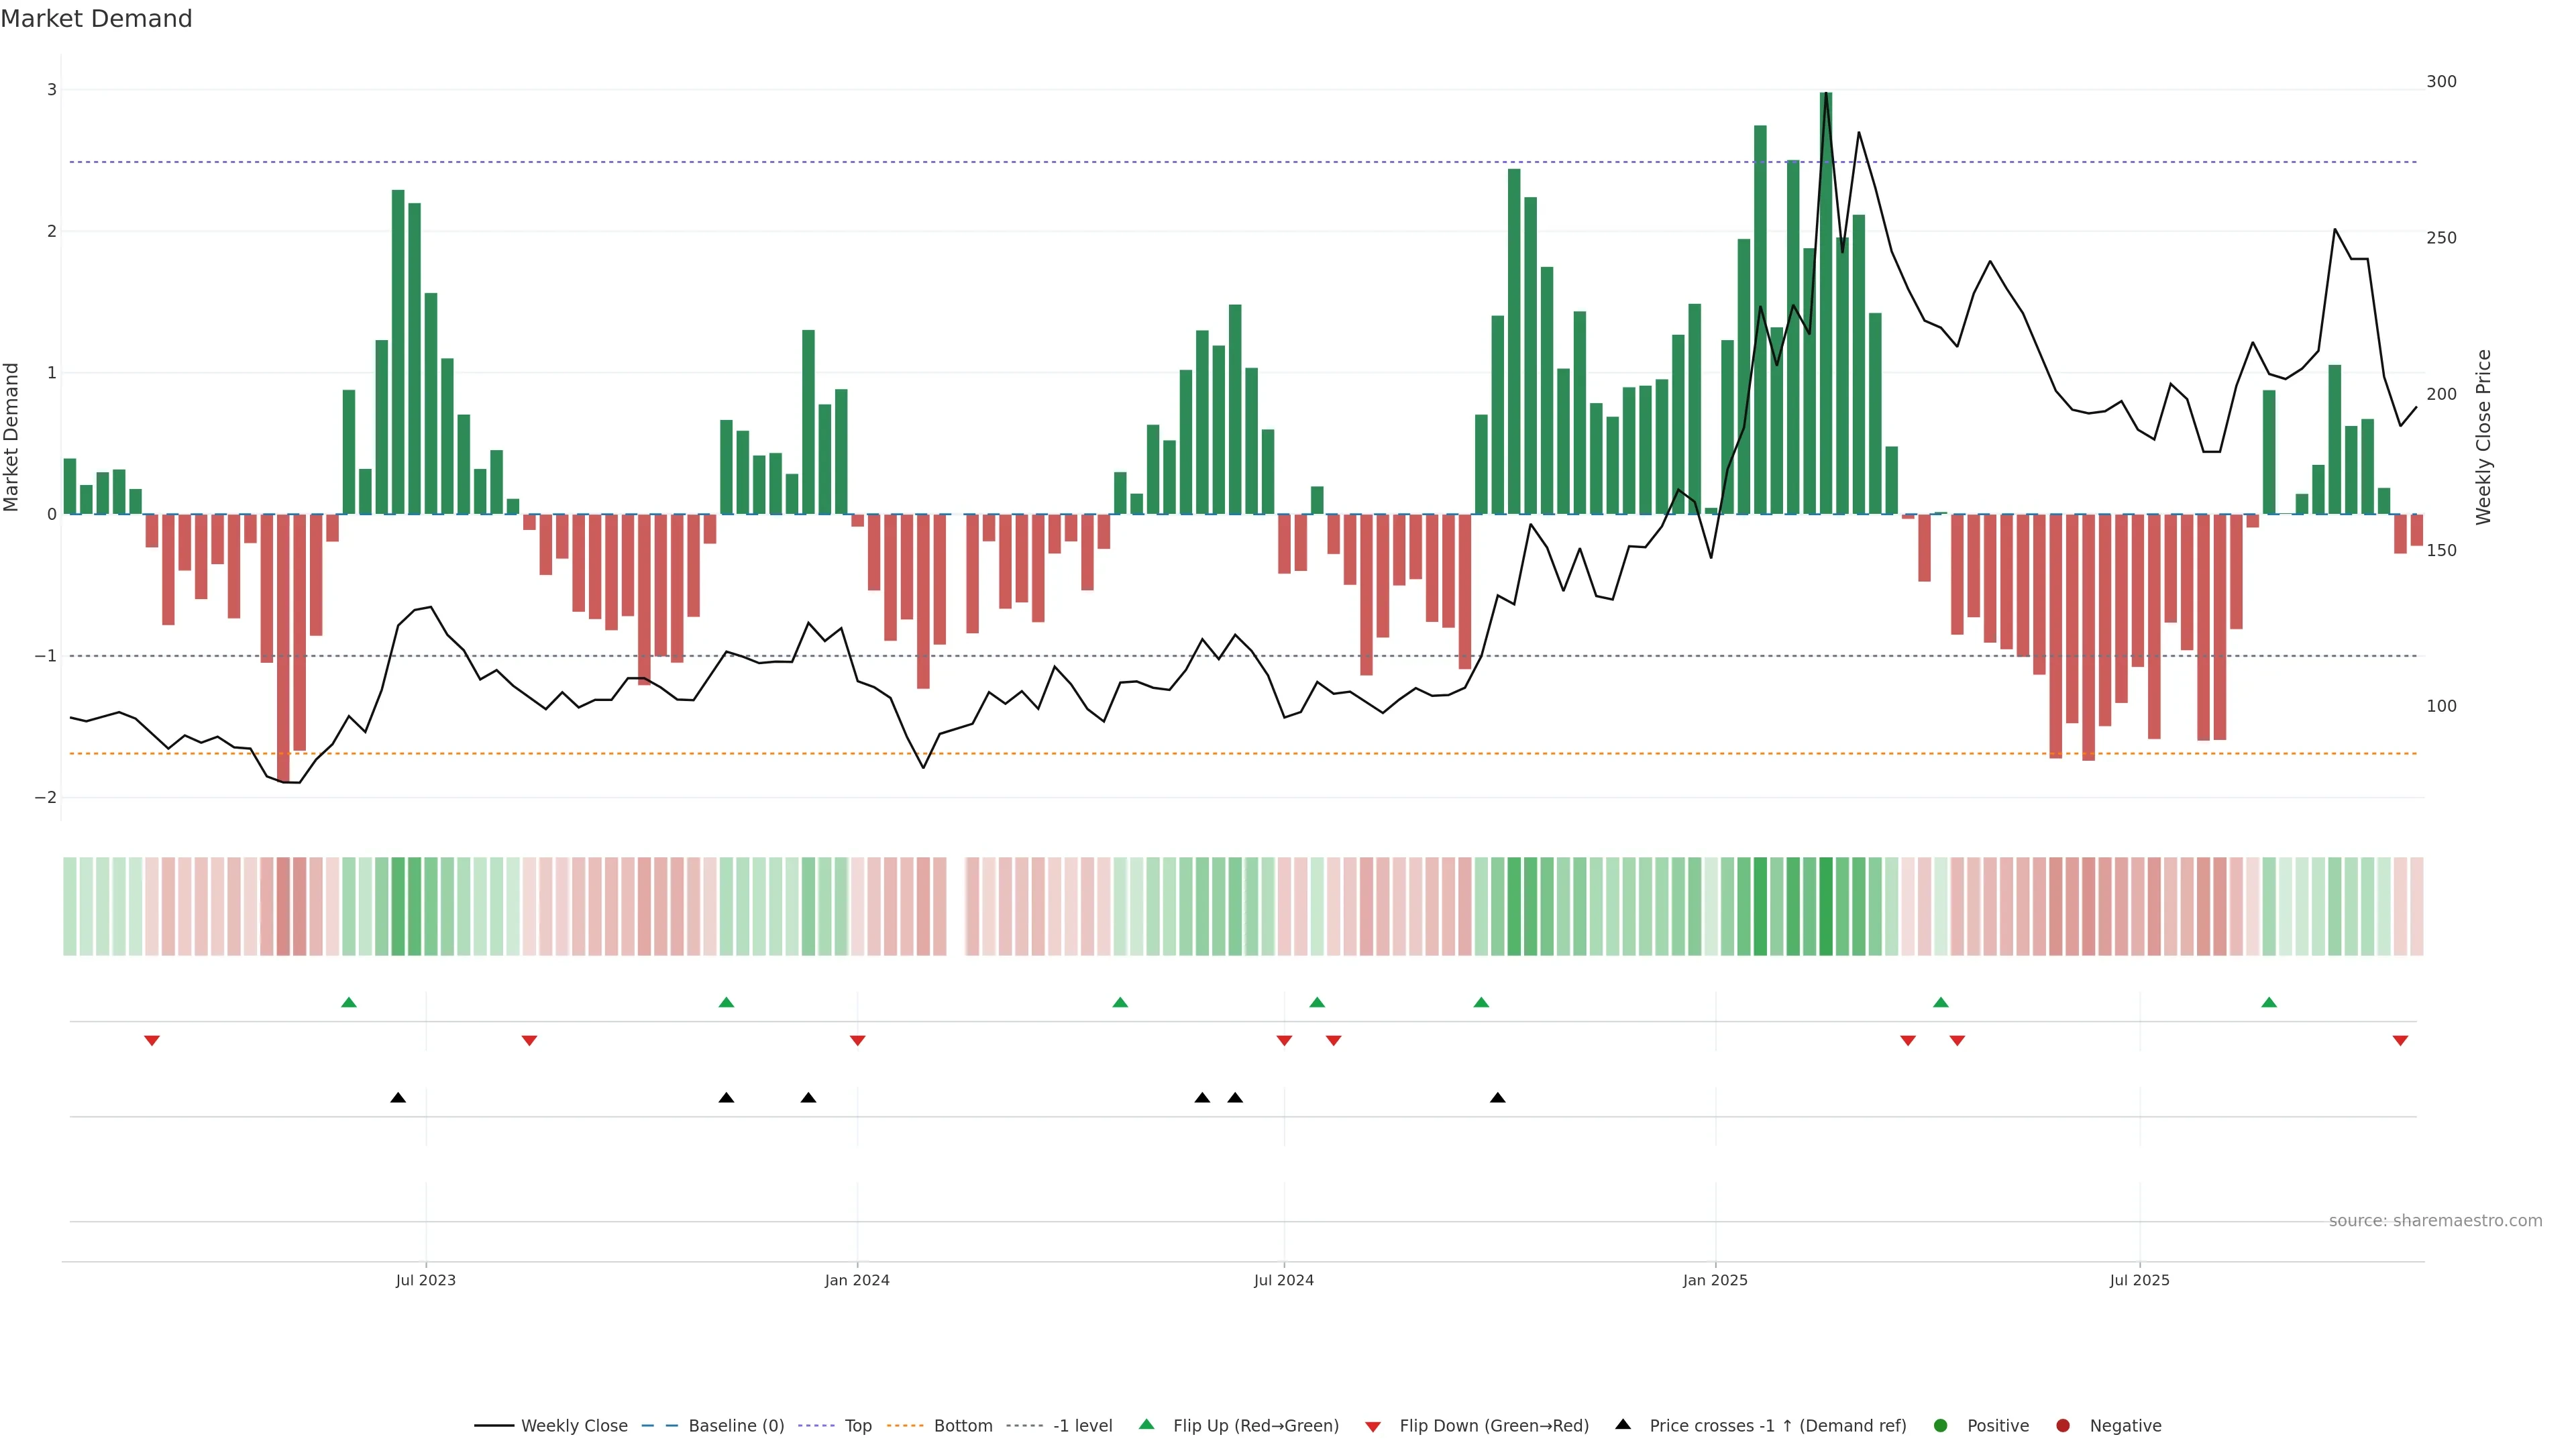Click the source: sharemaestro.com text

[2435, 1221]
